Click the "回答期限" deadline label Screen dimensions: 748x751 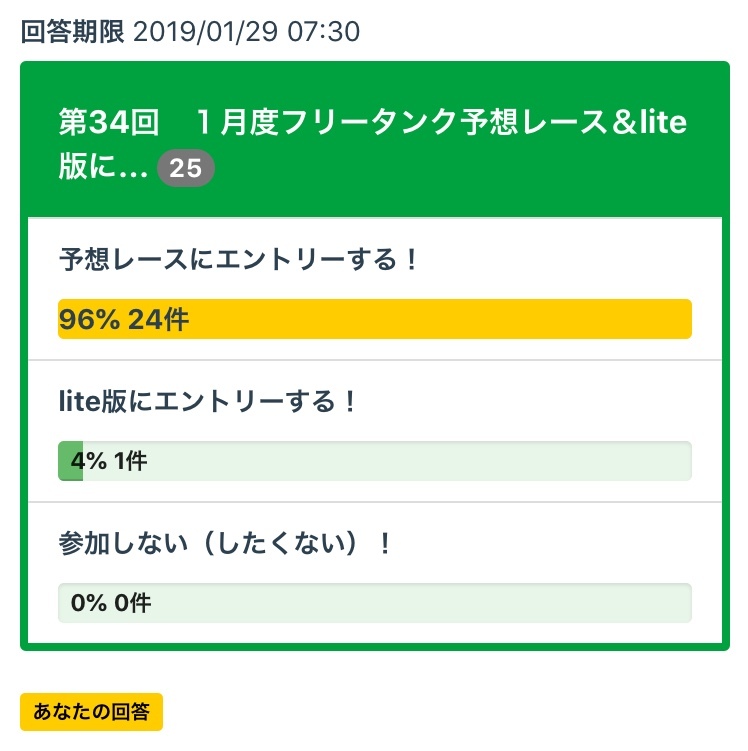72,32
